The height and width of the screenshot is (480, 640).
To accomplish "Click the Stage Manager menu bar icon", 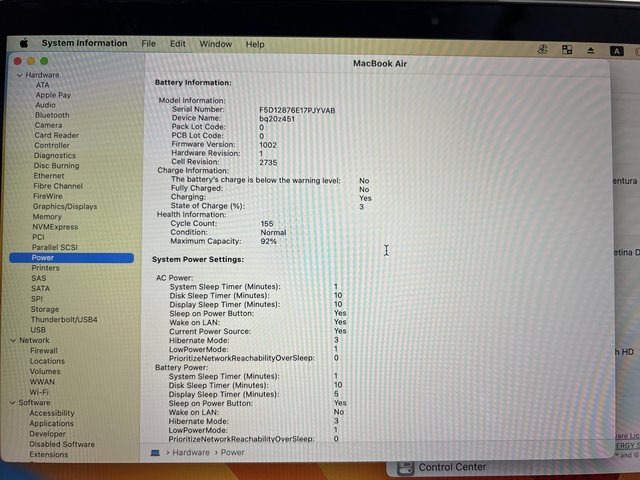I will pos(567,50).
